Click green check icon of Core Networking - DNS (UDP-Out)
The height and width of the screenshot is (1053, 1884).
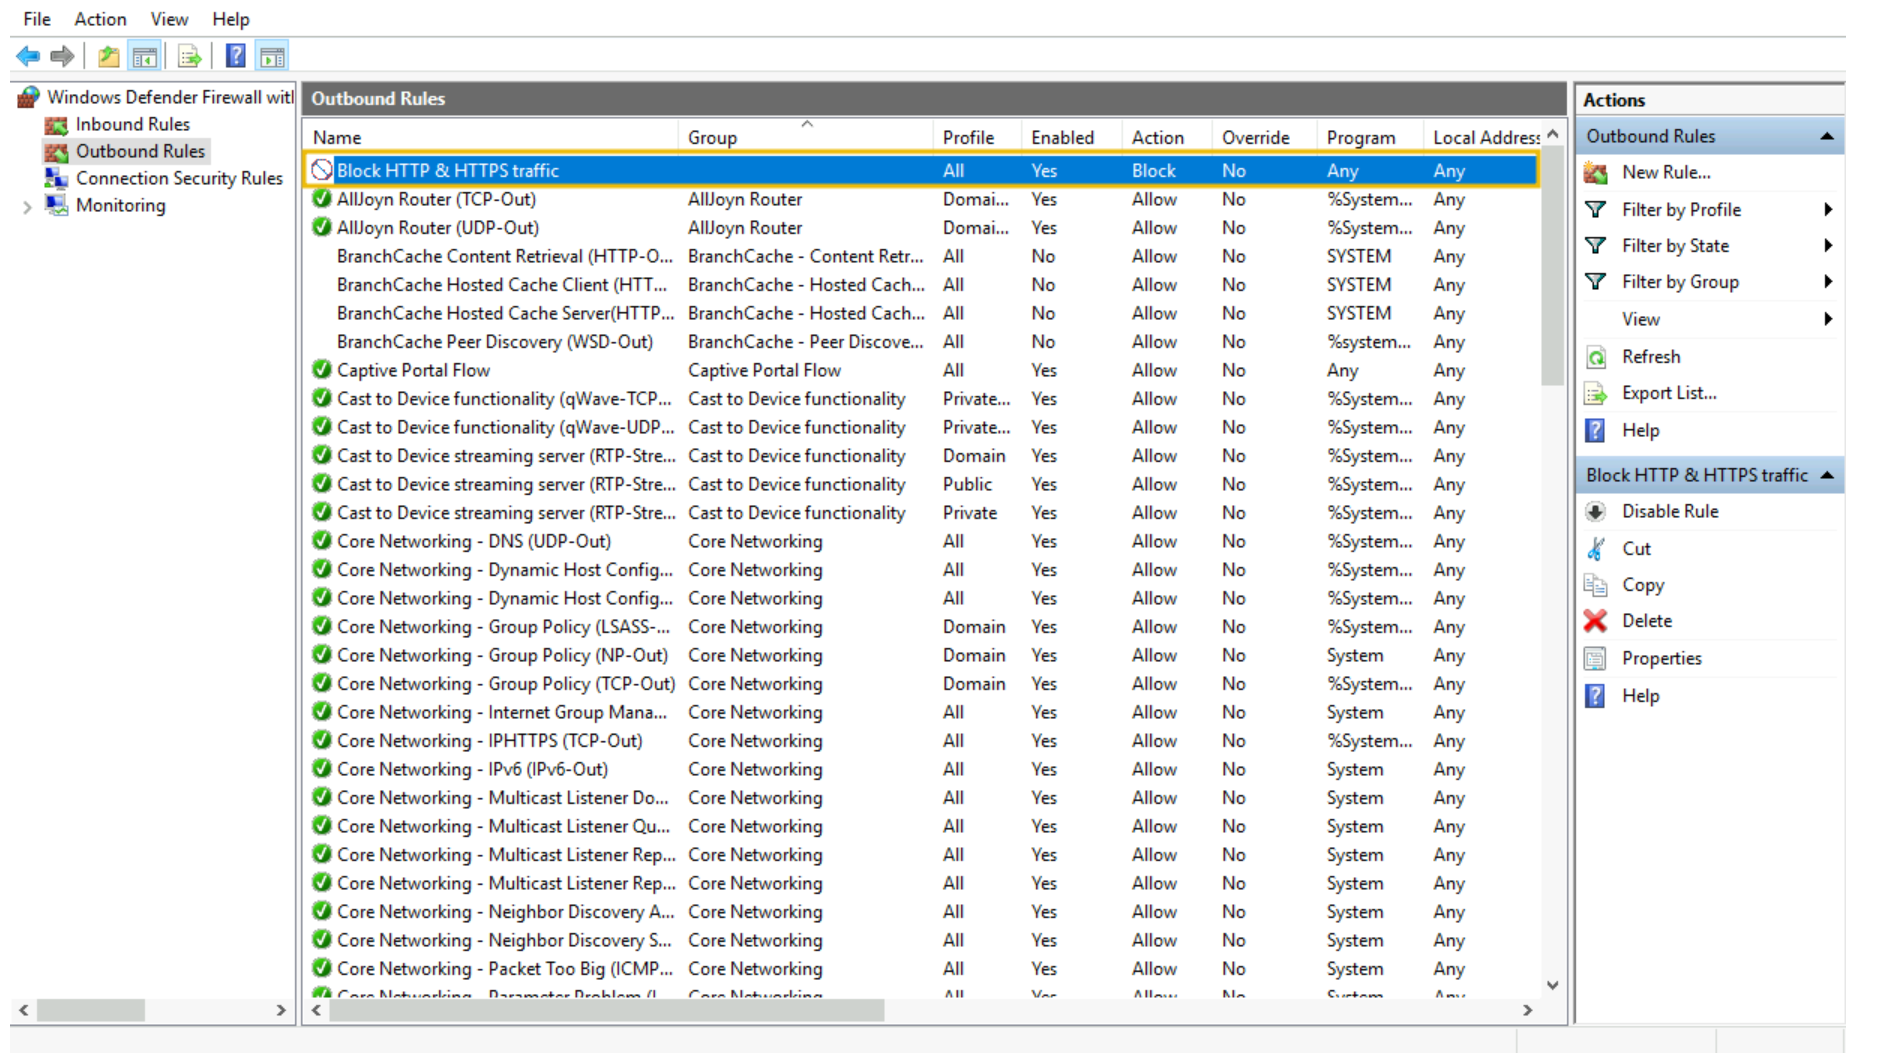321,540
